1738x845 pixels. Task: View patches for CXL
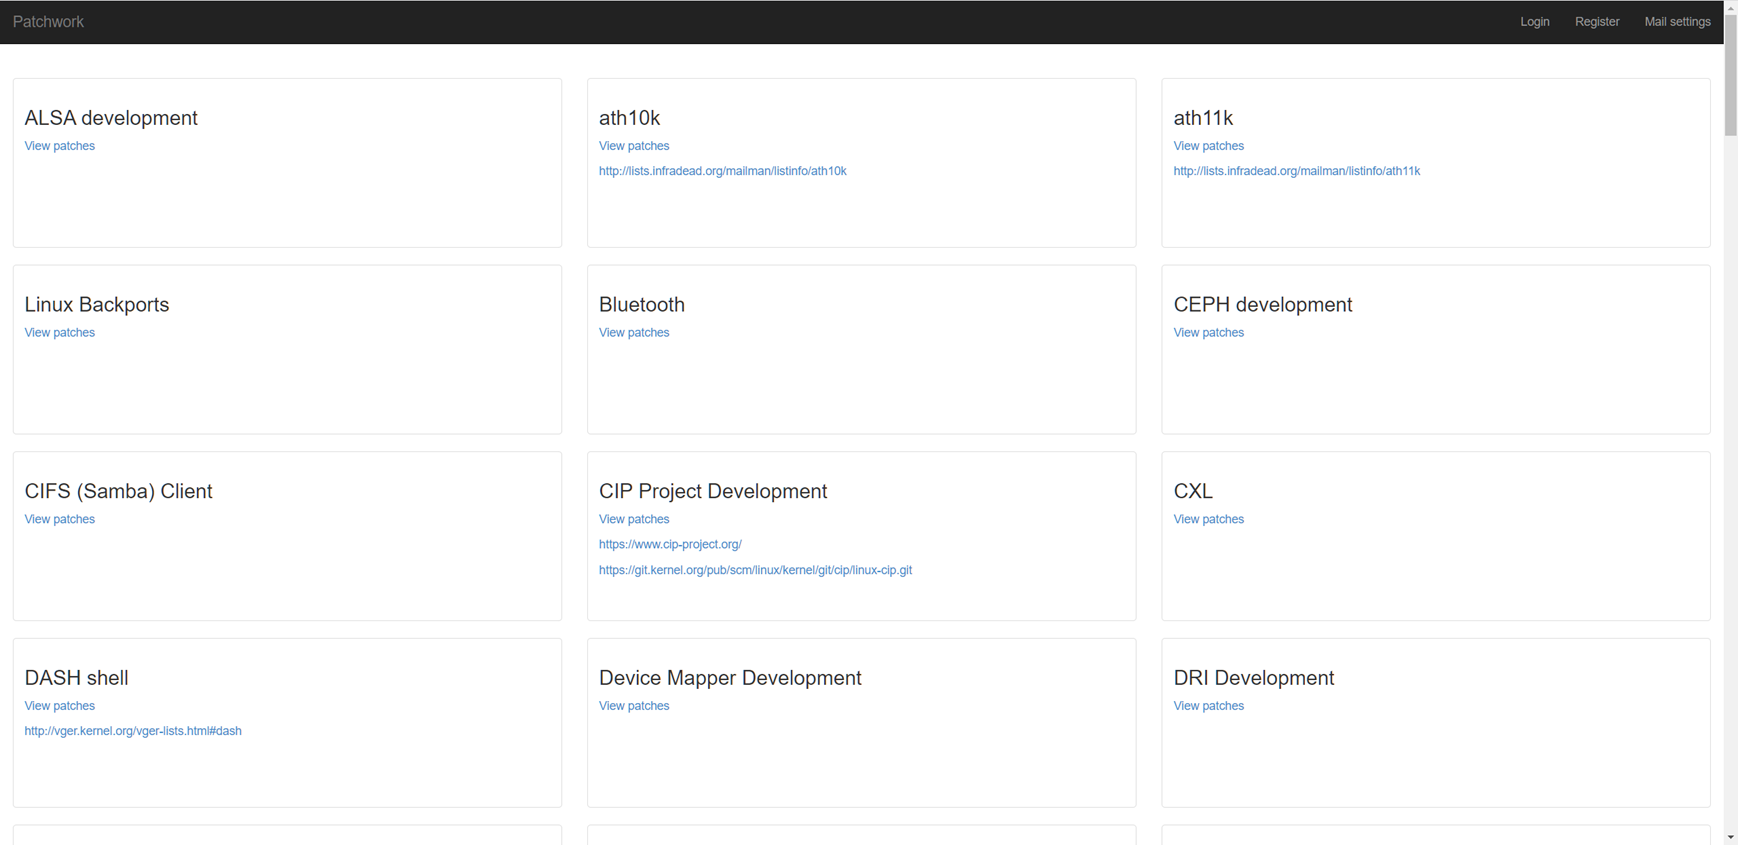pos(1208,519)
